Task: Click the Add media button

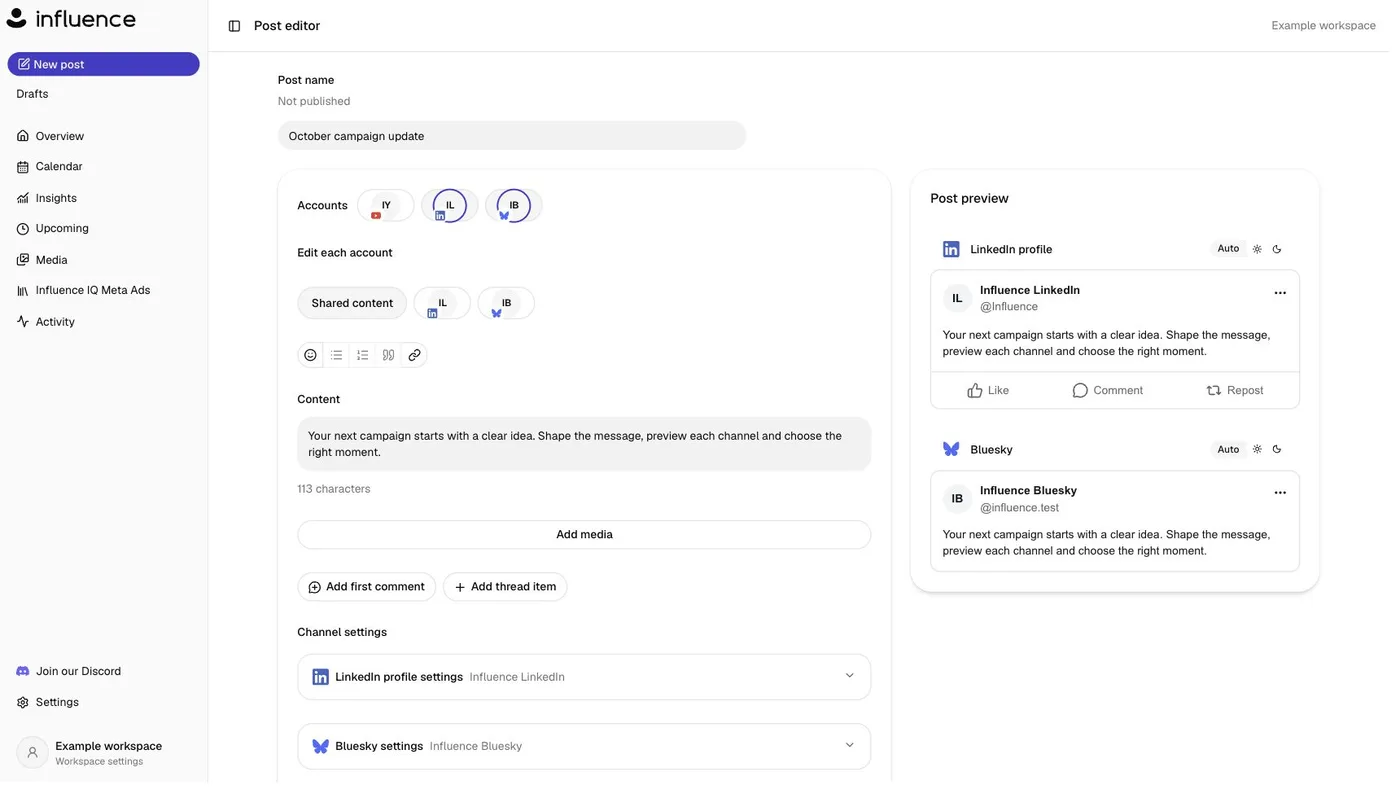Action: 589,539
